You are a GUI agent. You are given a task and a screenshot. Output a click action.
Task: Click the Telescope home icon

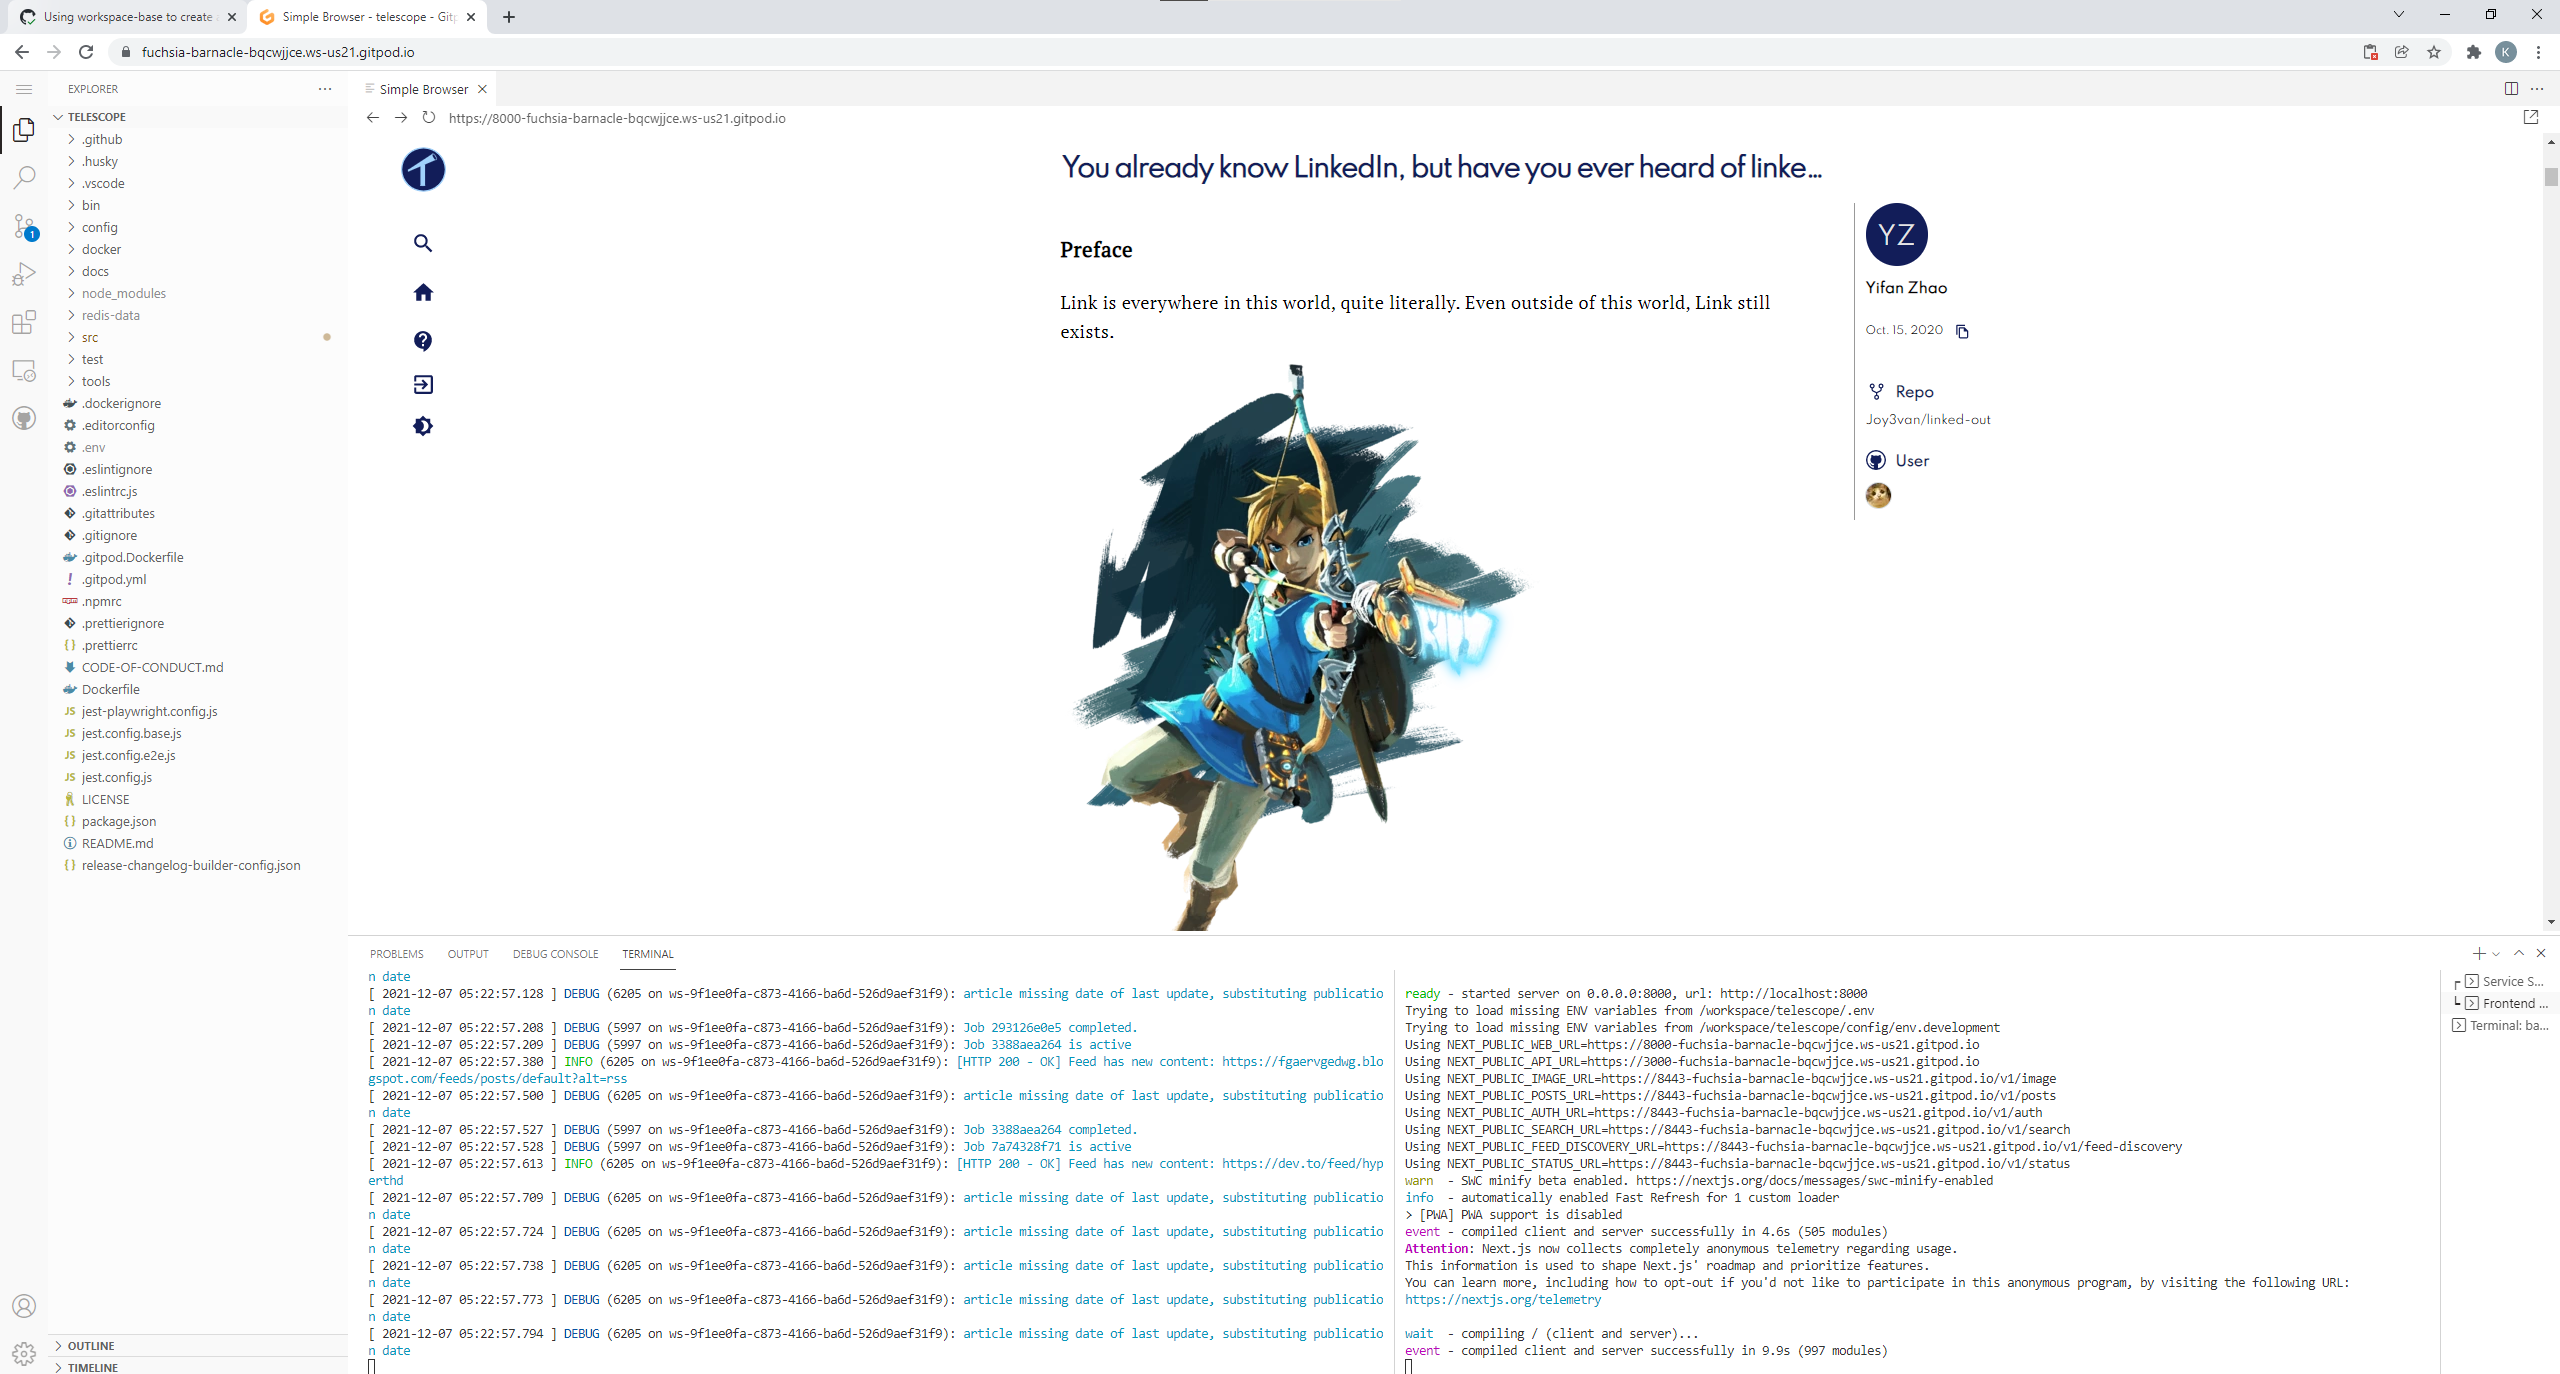pos(423,292)
